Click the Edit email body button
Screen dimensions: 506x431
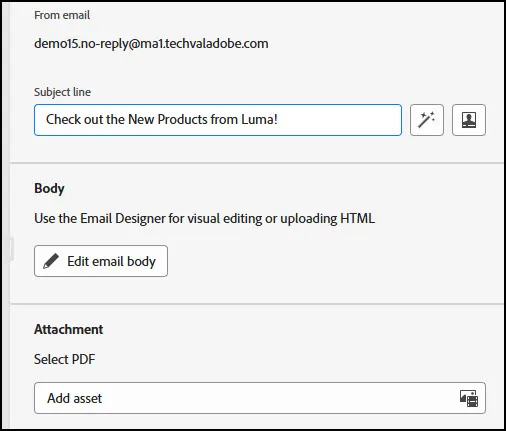coord(101,261)
